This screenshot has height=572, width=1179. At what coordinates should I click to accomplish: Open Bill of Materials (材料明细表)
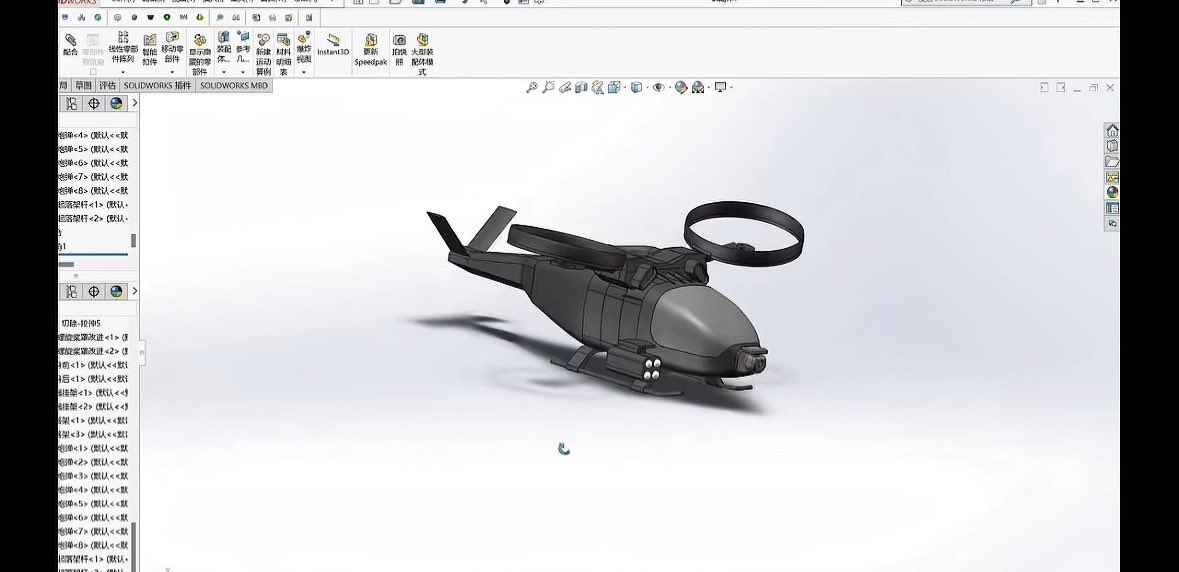point(283,54)
